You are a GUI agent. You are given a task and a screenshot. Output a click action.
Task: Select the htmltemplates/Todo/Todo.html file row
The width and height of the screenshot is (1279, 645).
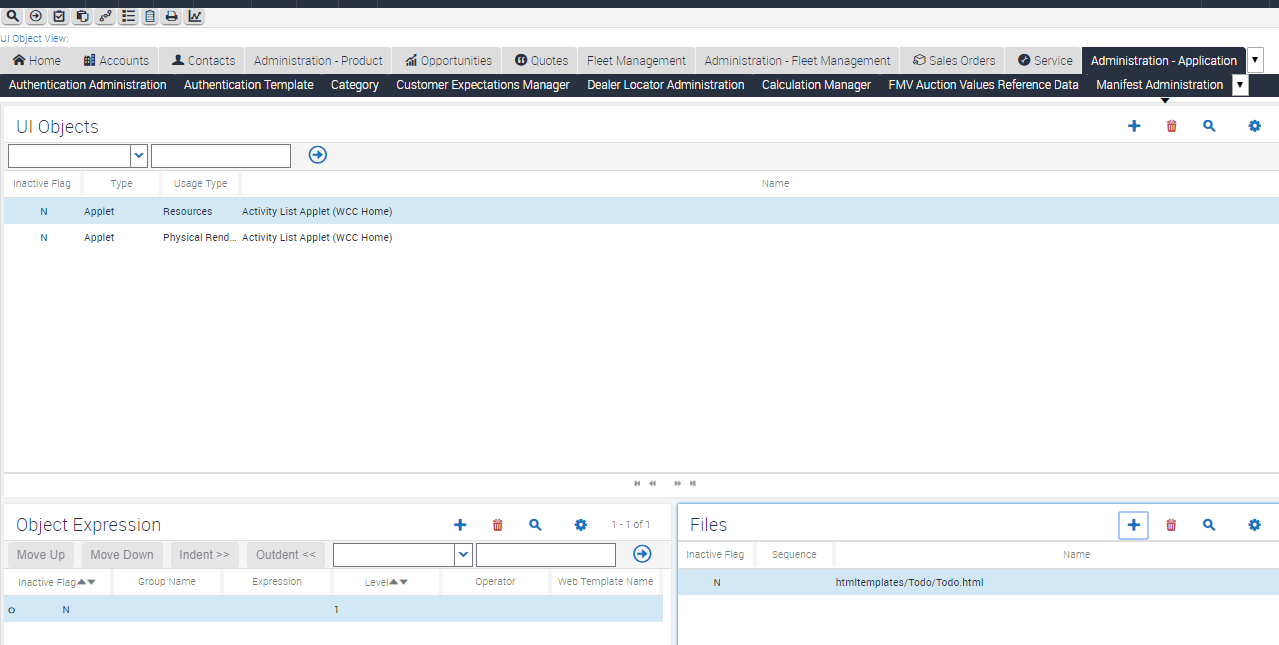pyautogui.click(x=909, y=582)
